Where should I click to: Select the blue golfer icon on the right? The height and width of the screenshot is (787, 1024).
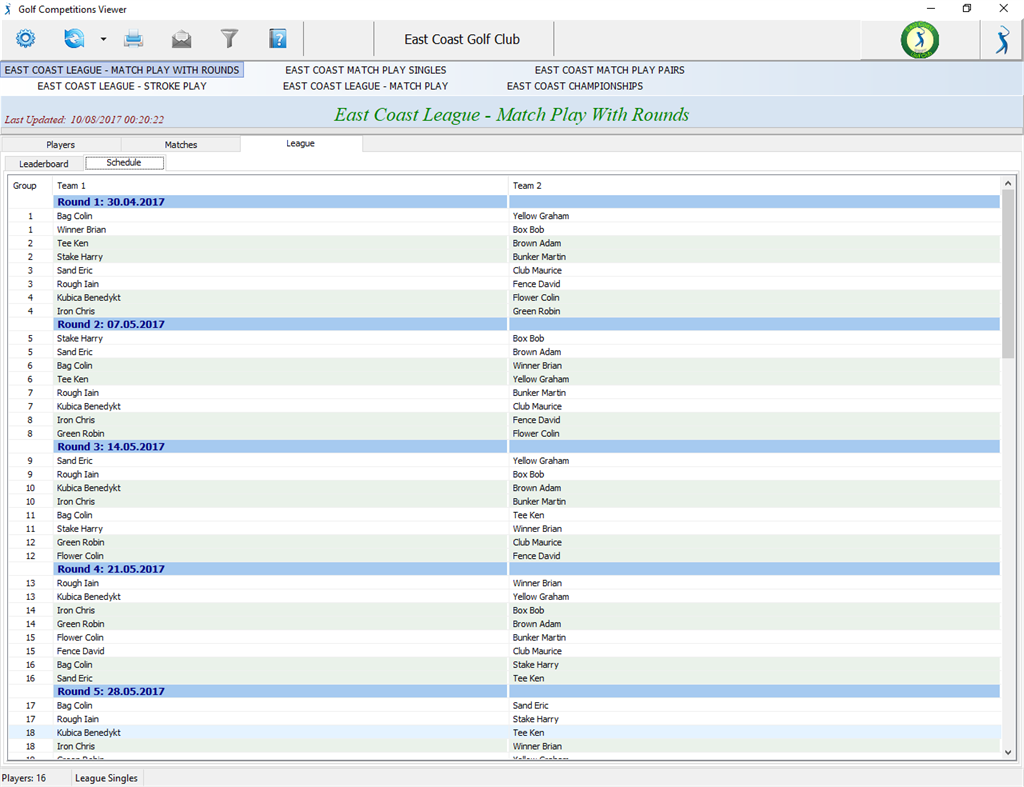[x=1001, y=39]
